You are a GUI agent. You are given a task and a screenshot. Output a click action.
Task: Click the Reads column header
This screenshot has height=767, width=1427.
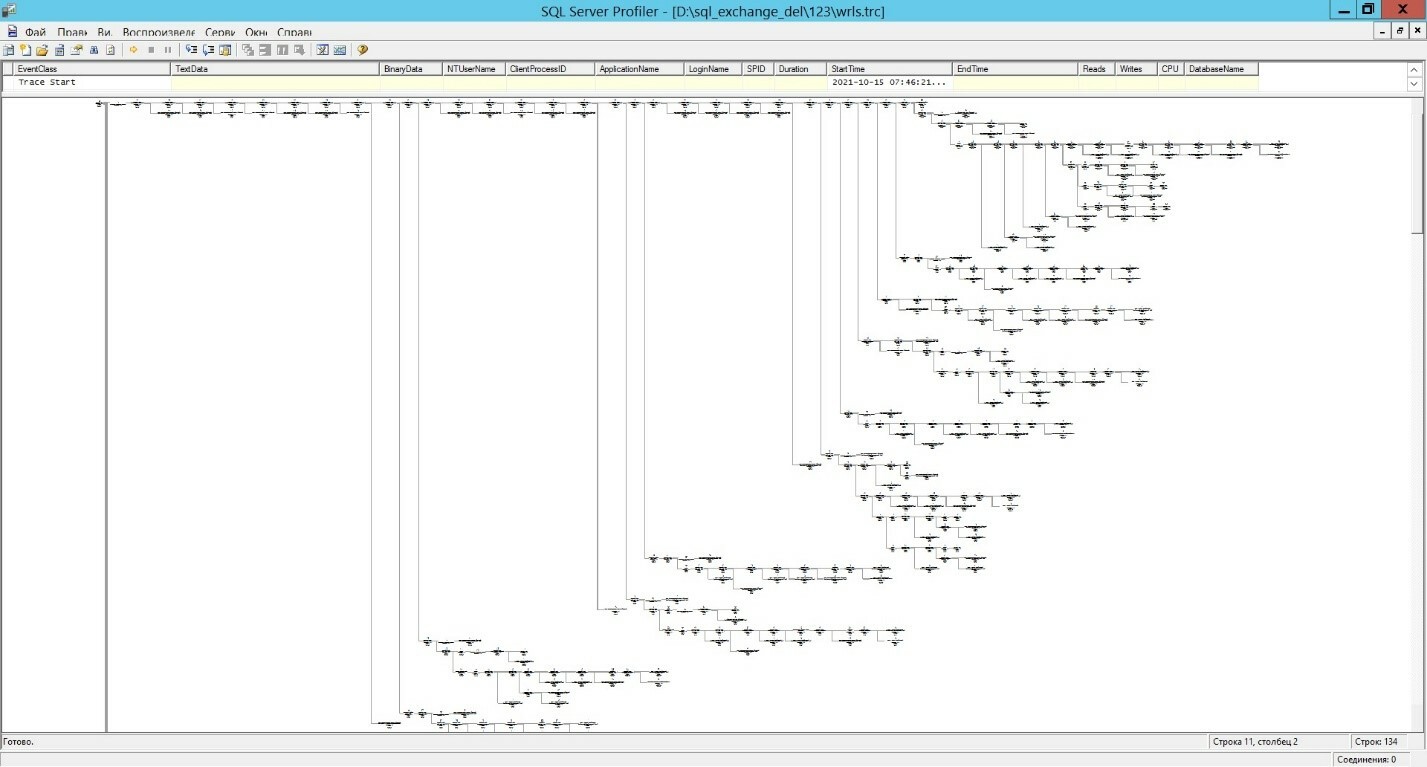[x=1098, y=69]
